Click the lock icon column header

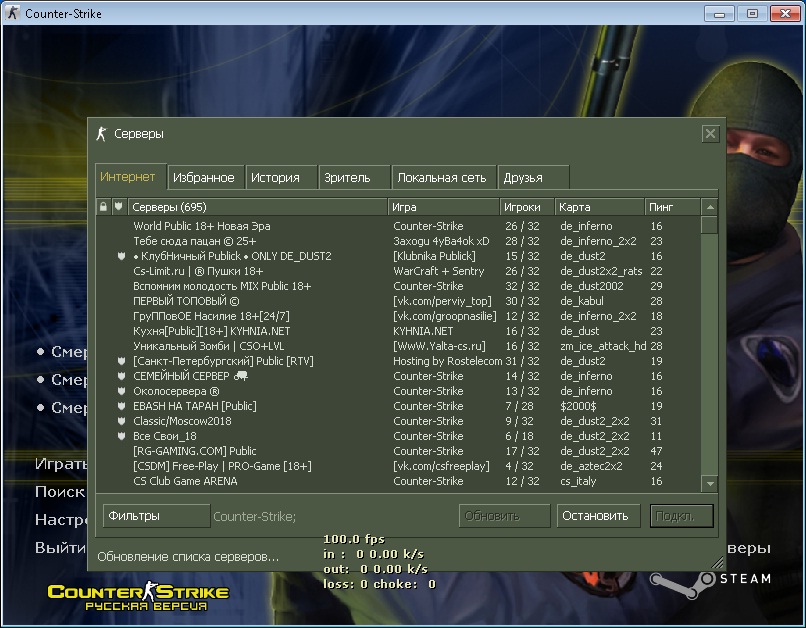click(x=103, y=207)
